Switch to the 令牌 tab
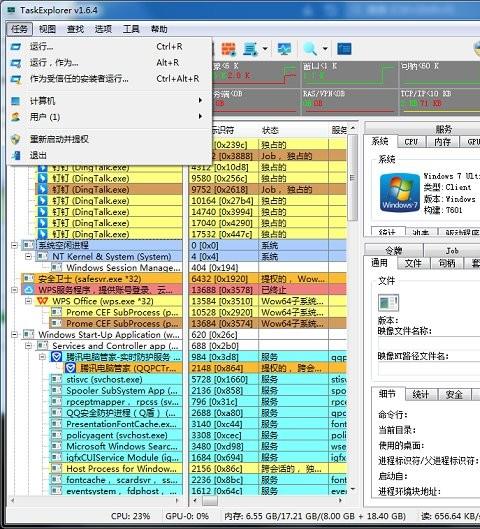The height and width of the screenshot is (529, 480). (x=393, y=251)
